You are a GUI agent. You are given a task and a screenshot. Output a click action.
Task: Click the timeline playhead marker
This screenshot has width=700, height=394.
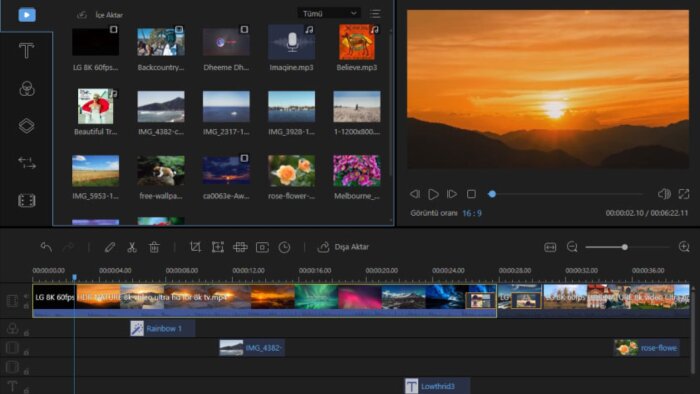pyautogui.click(x=75, y=278)
